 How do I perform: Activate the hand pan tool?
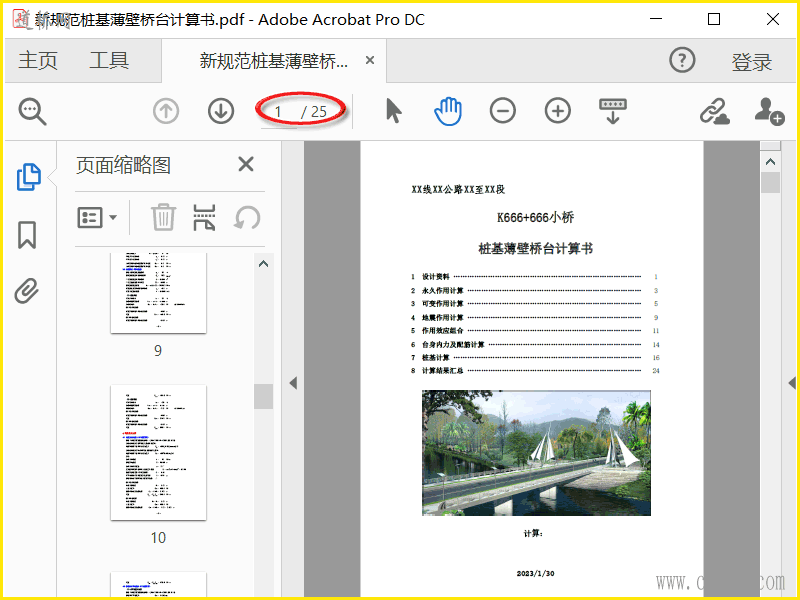pos(448,111)
